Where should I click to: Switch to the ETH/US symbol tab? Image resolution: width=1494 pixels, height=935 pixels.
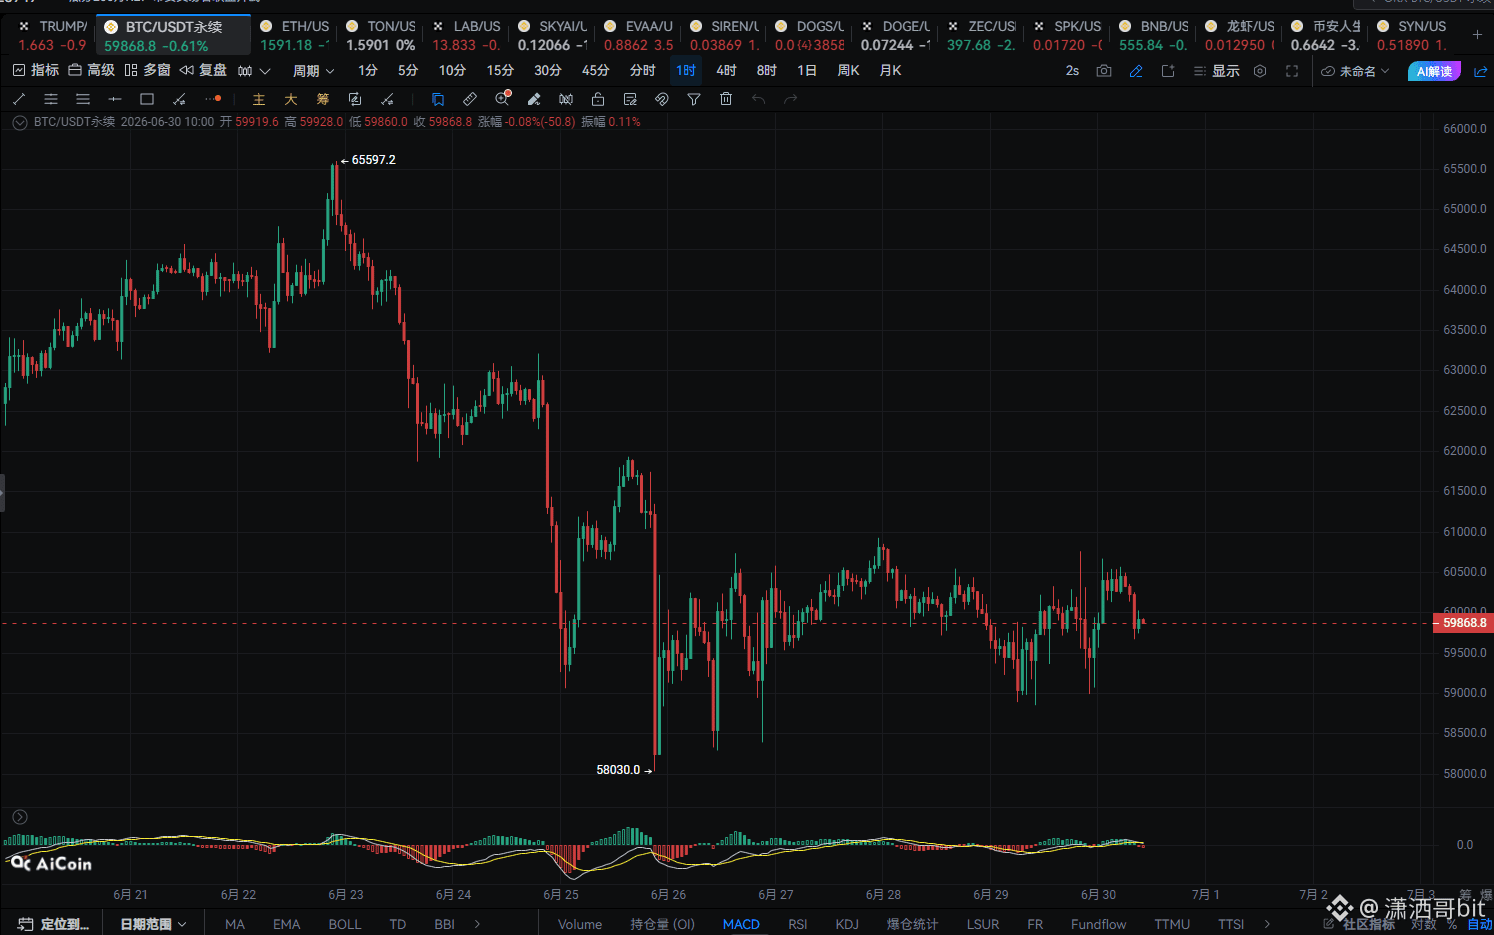(x=294, y=35)
